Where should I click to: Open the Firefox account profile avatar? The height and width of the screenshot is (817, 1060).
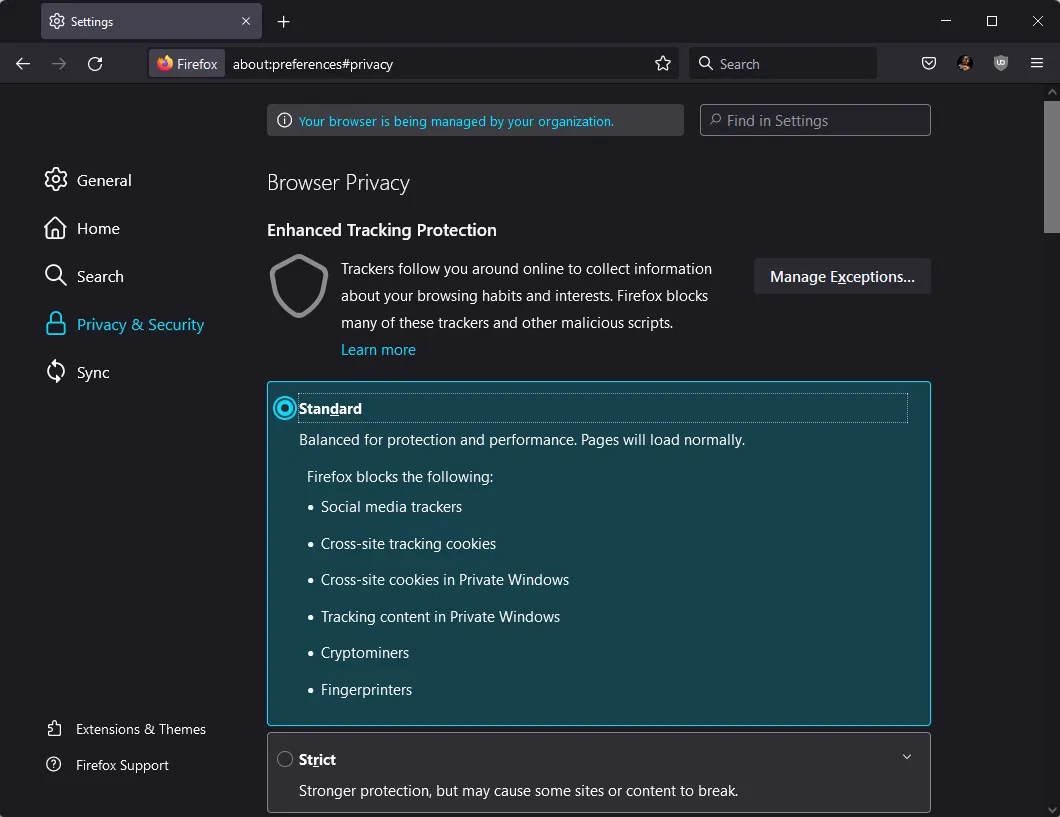(964, 63)
